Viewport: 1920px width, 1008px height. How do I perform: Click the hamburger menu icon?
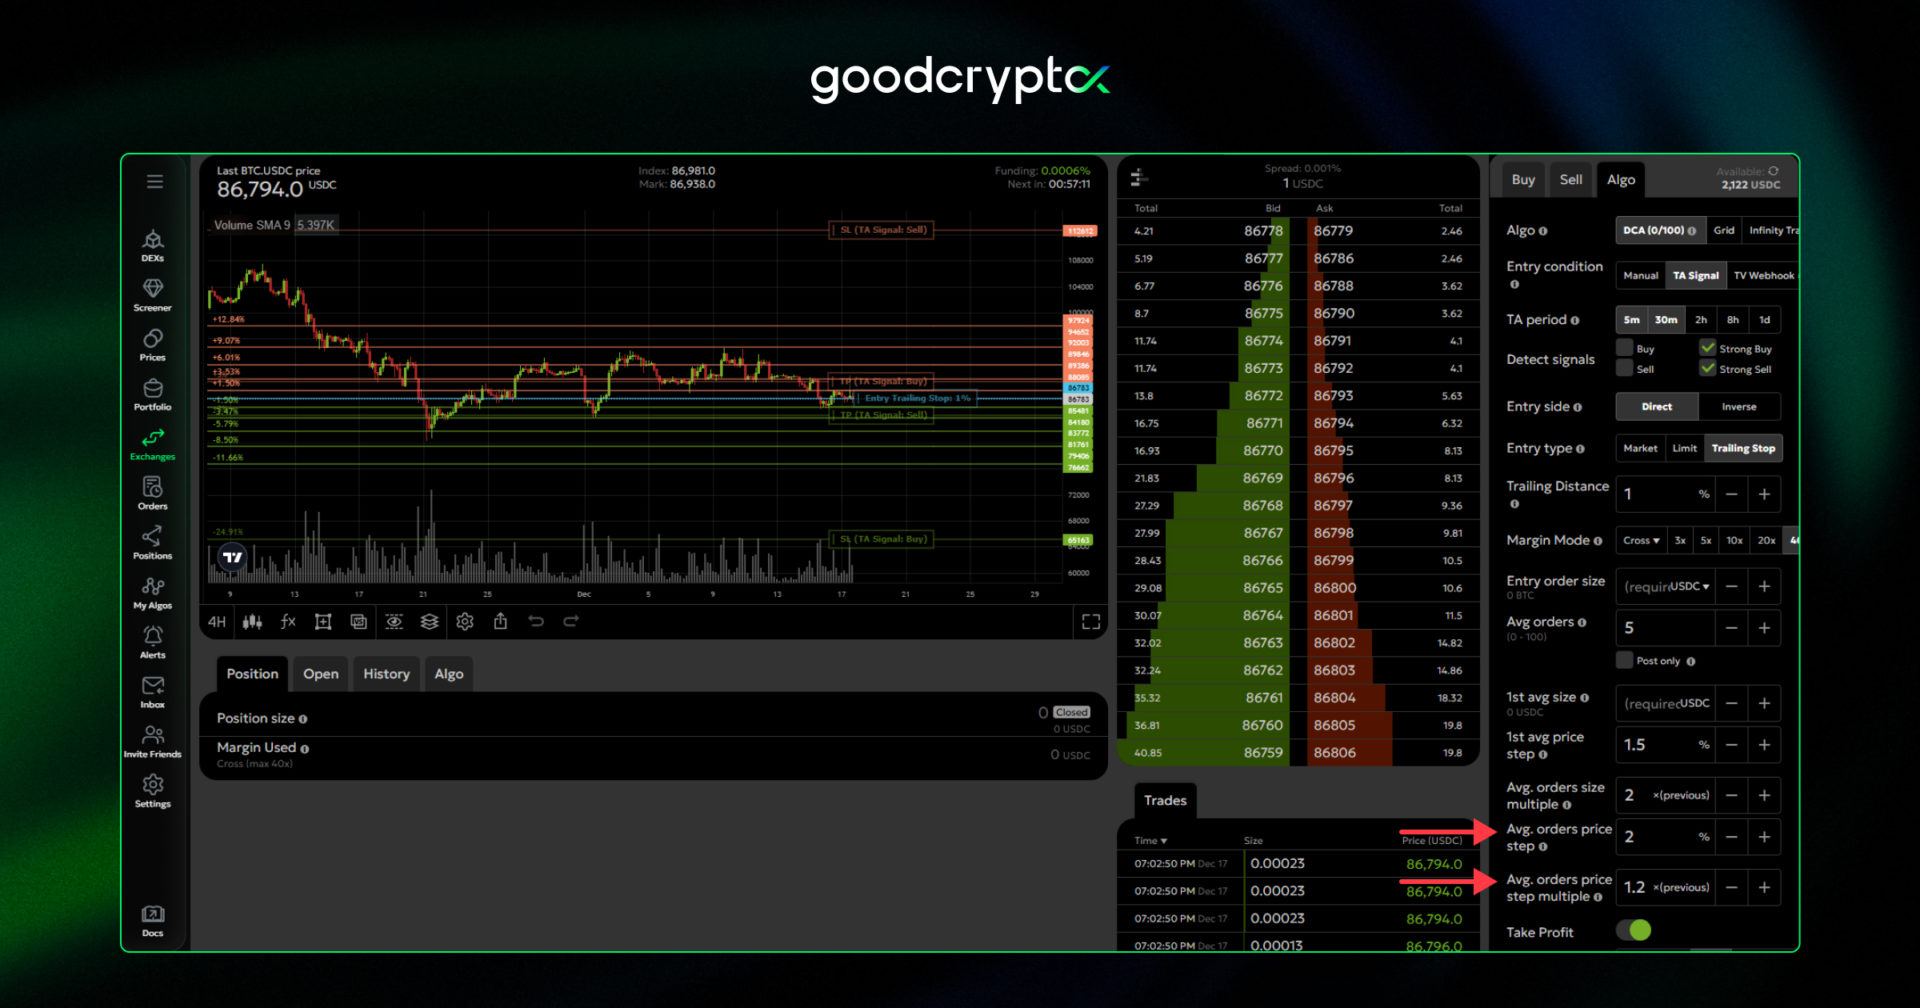pos(155,182)
